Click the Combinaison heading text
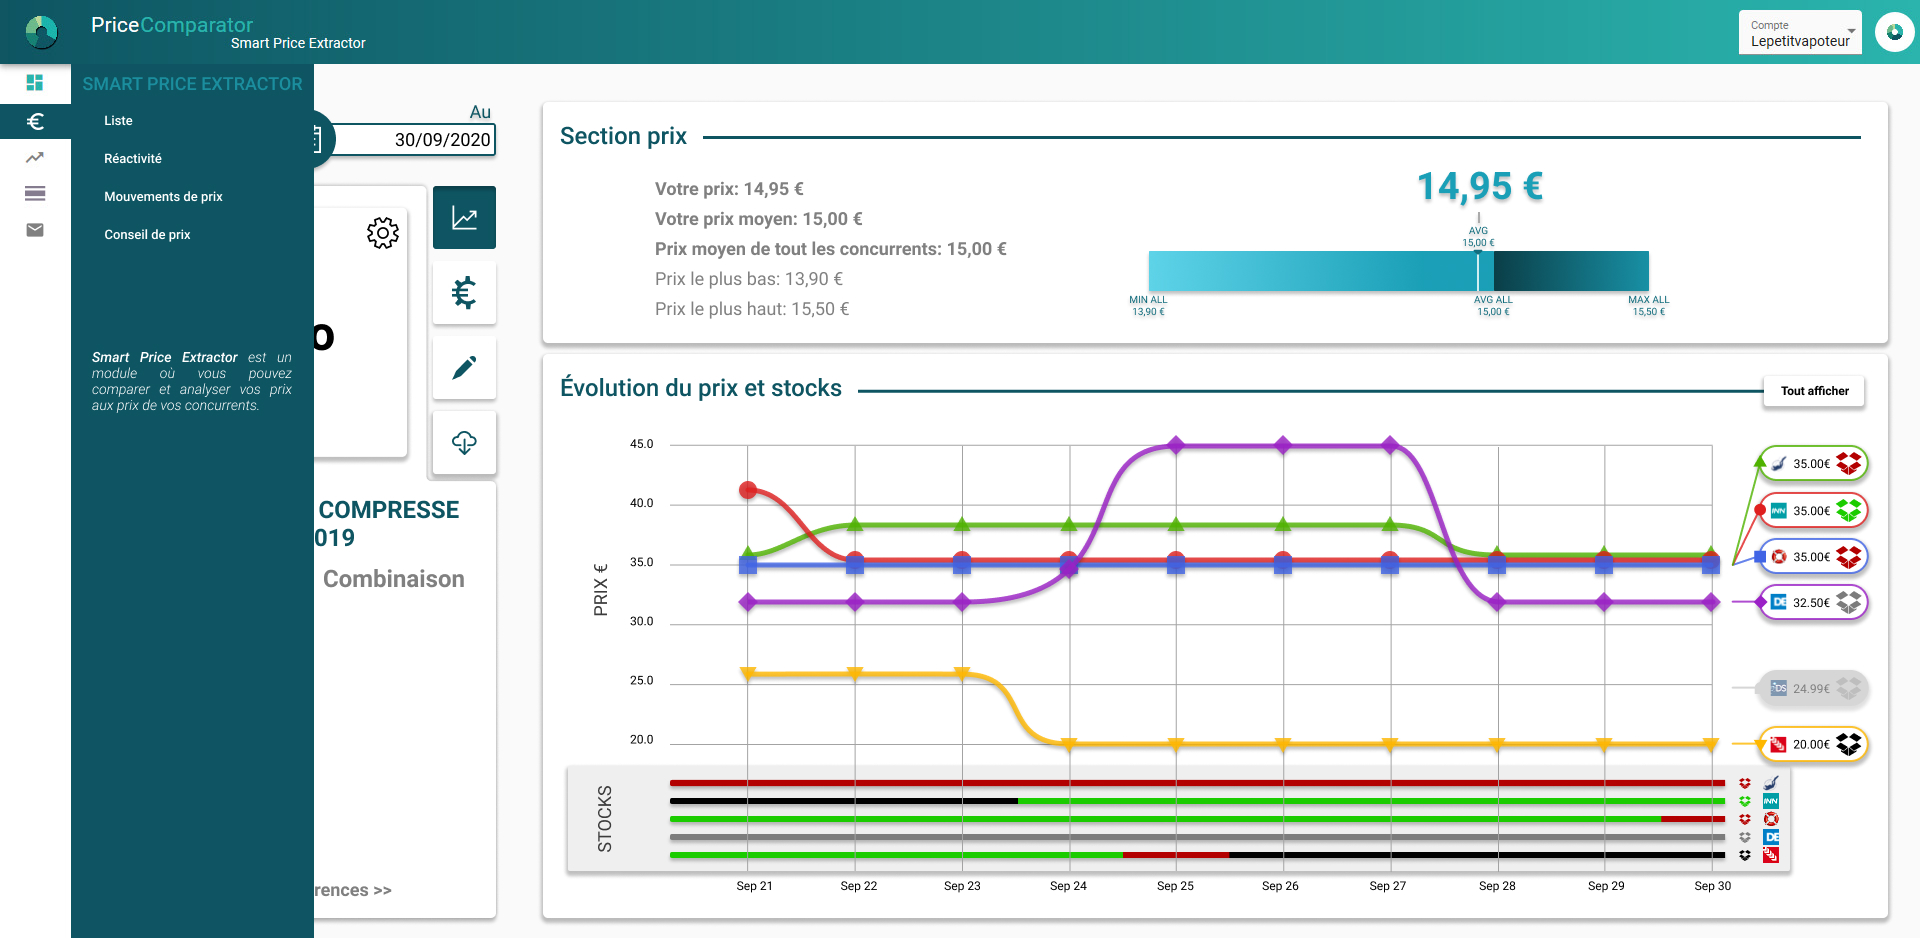1920x938 pixels. click(394, 579)
